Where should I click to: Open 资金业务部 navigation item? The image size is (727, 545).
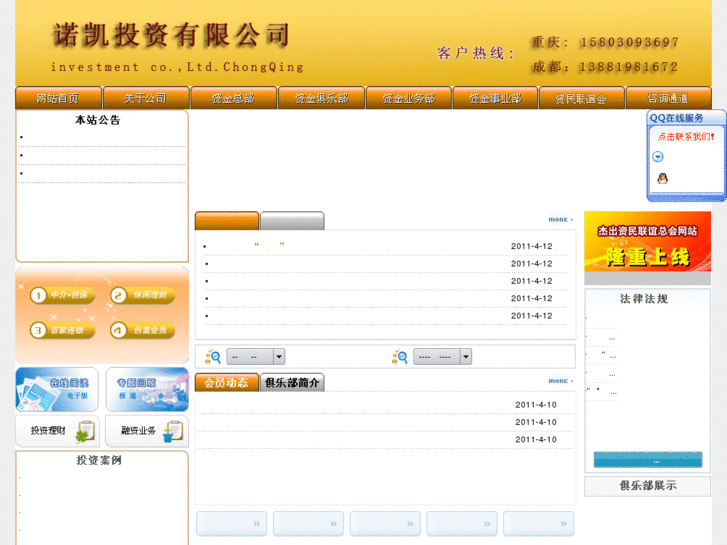click(x=408, y=98)
